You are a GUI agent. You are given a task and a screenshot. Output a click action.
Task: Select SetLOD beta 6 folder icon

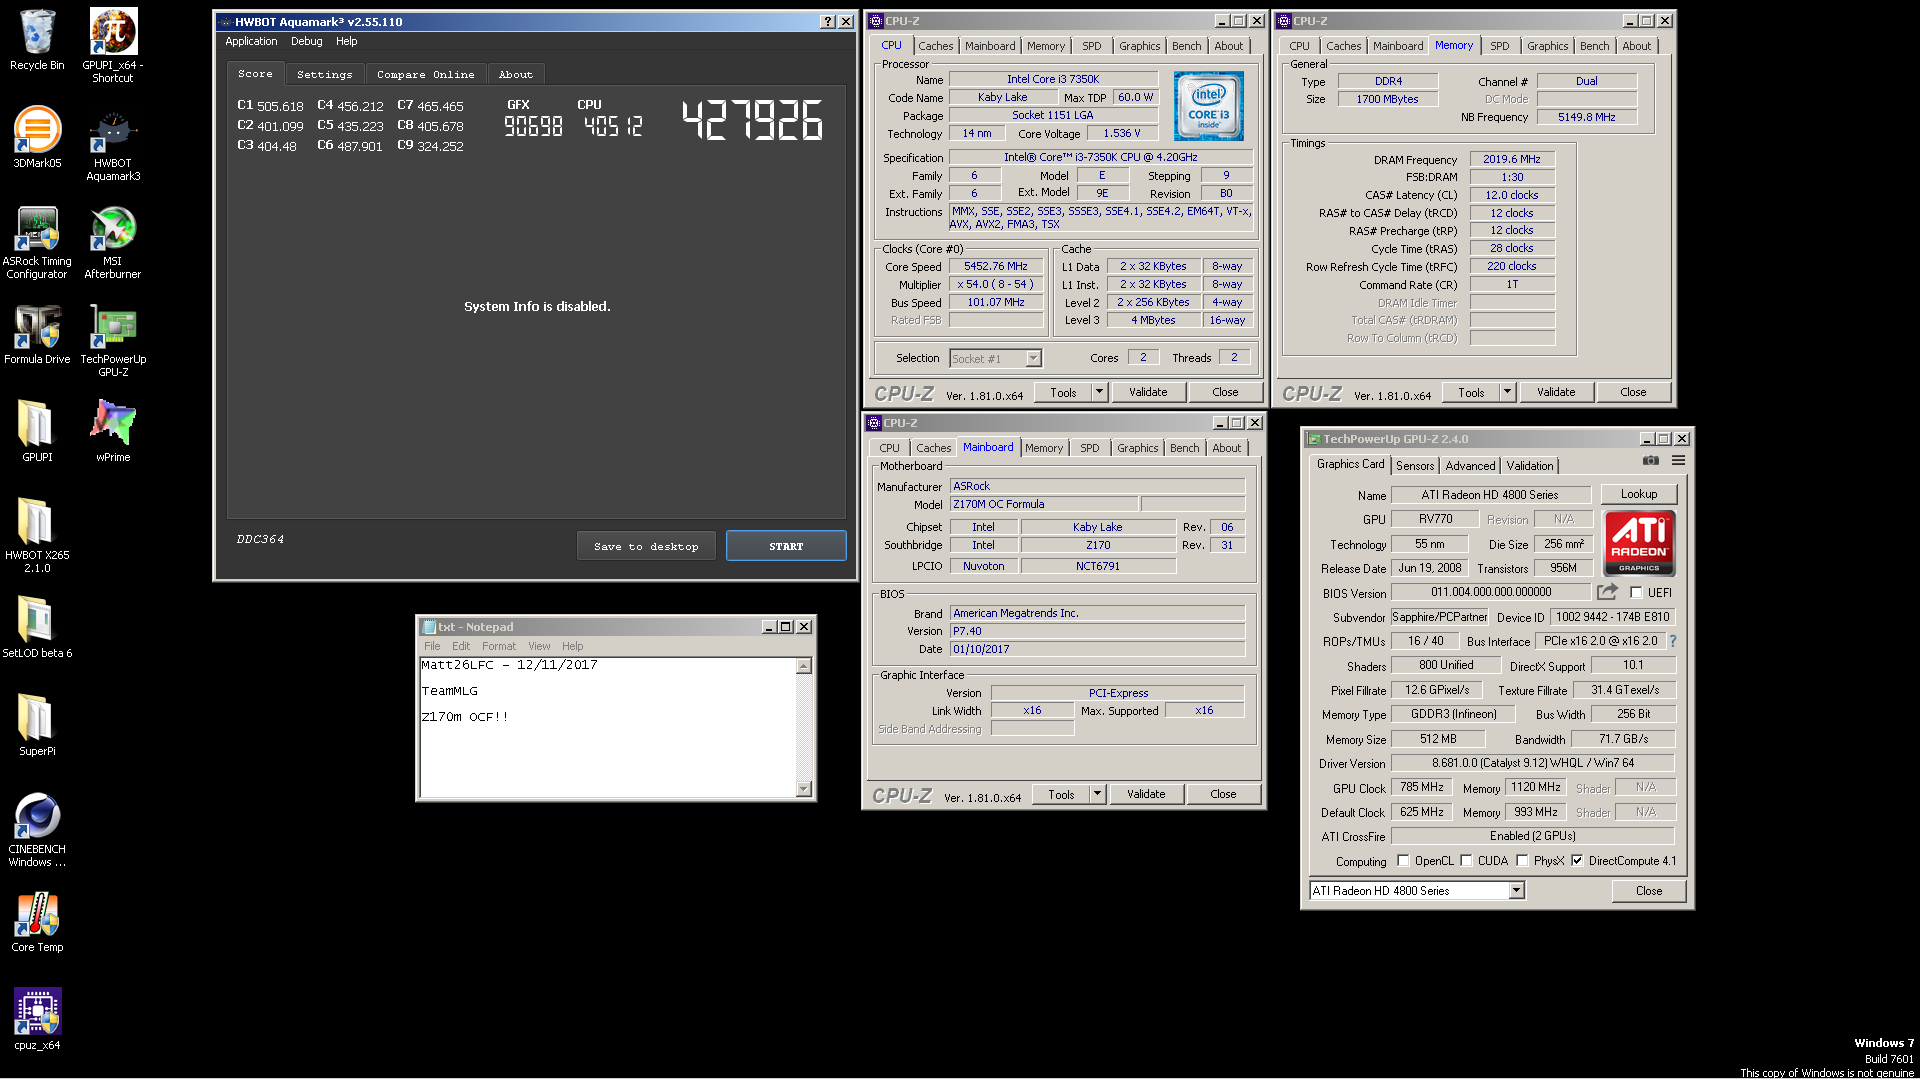pos(37,626)
